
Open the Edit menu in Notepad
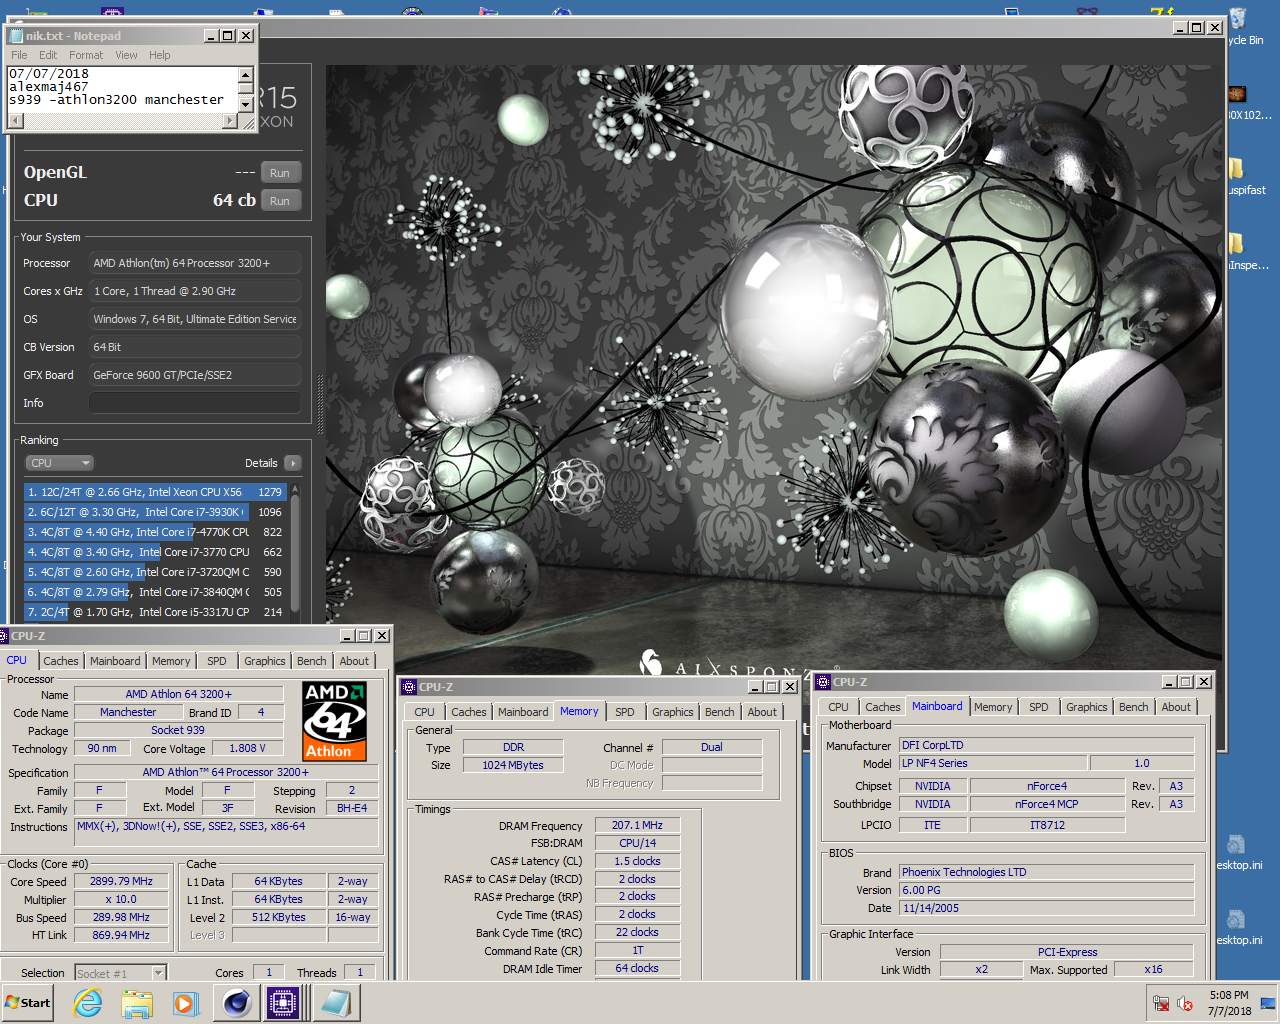(x=48, y=55)
